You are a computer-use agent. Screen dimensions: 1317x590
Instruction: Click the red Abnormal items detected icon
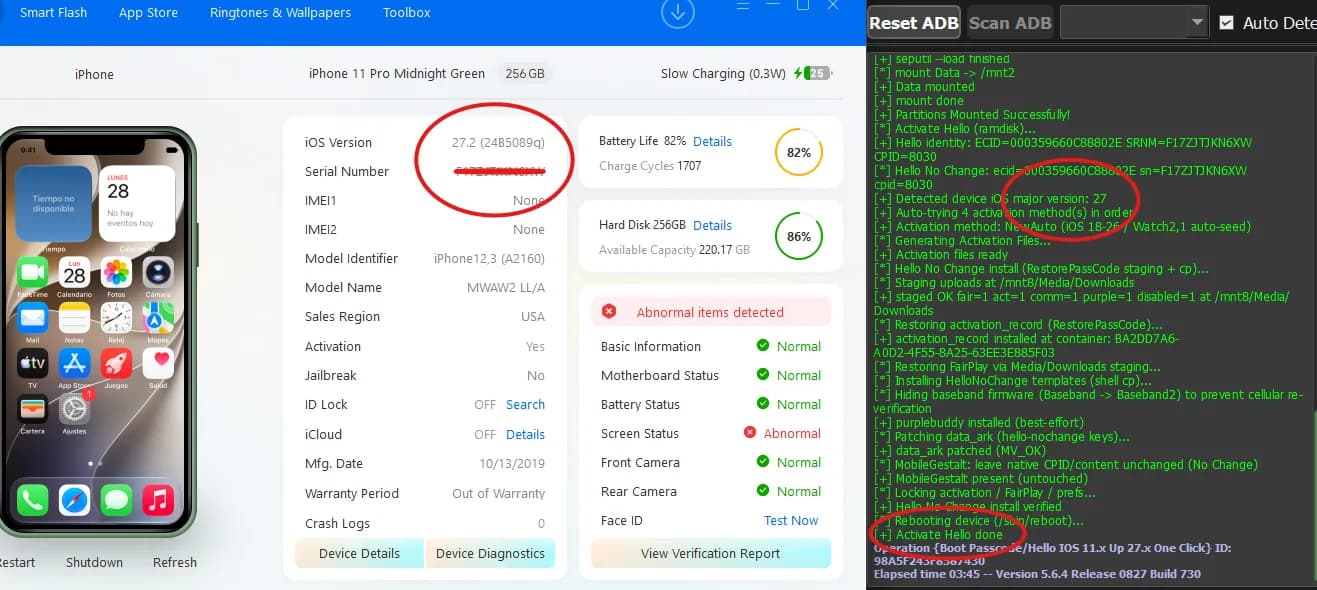609,312
